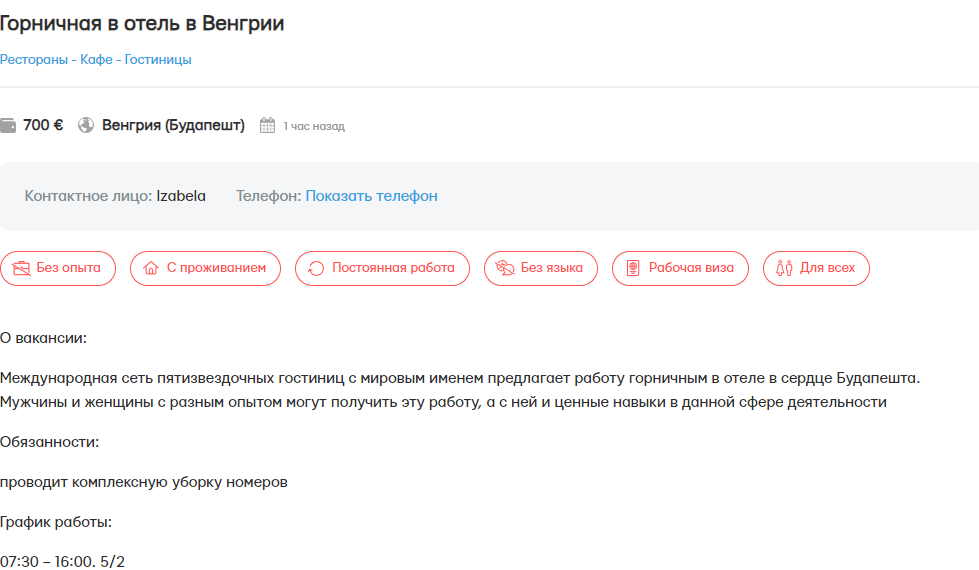This screenshot has width=979, height=570.
Task: Click the passport icon in Рабочая виза tag
Action: [633, 268]
